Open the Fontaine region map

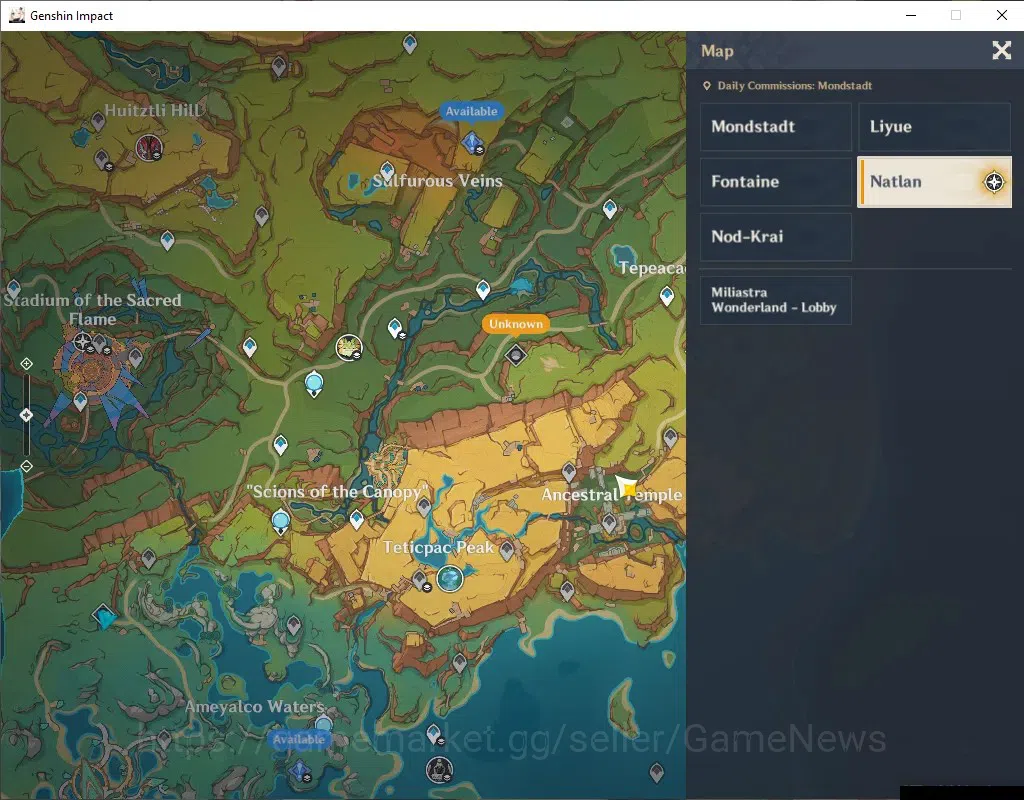tap(776, 182)
